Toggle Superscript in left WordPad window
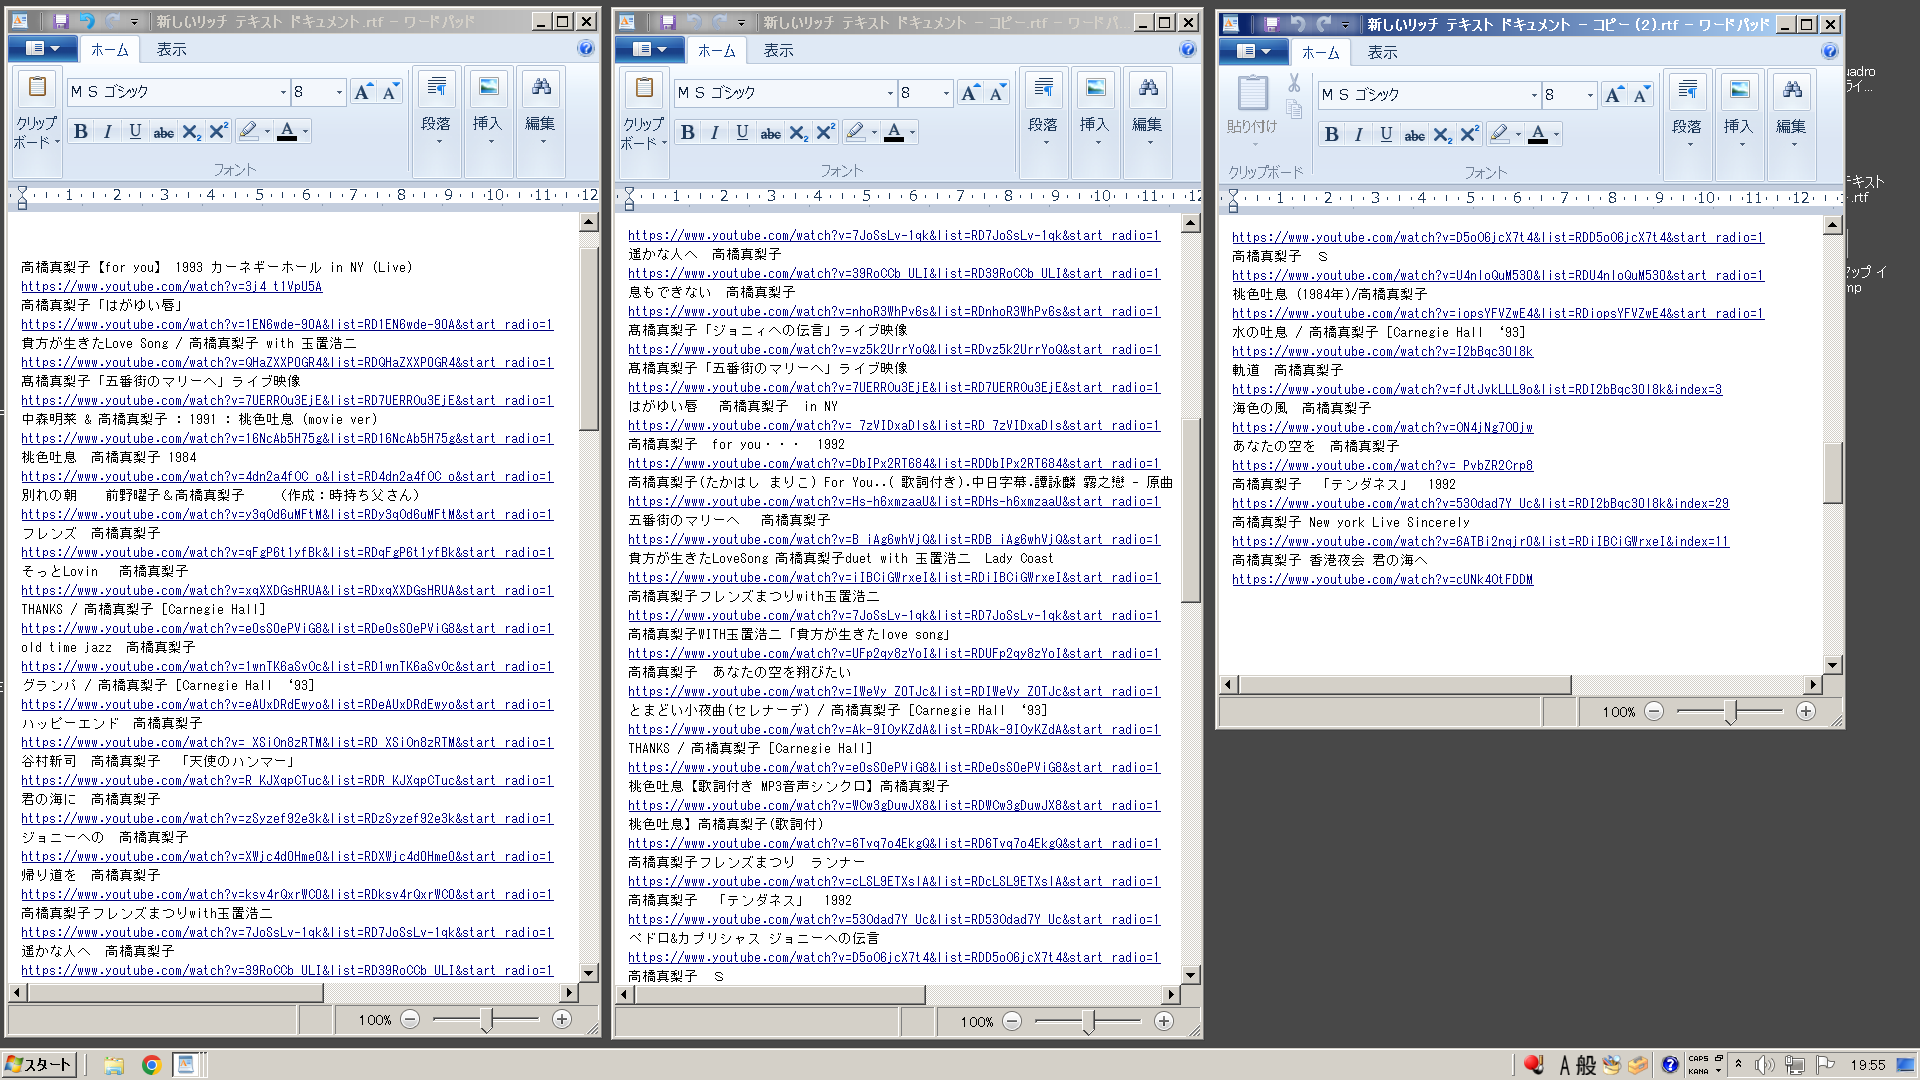Image resolution: width=1920 pixels, height=1080 pixels. [x=218, y=131]
